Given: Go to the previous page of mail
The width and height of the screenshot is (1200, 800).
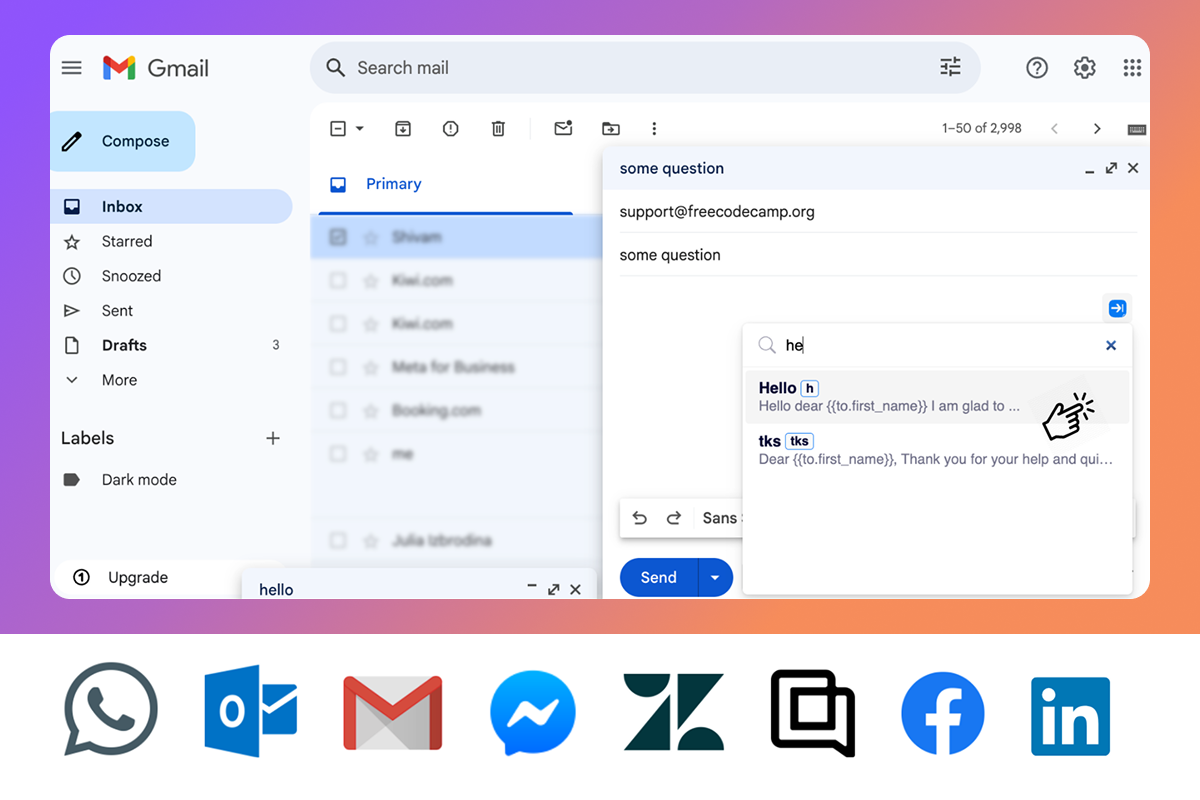Looking at the screenshot, I should coord(1054,128).
